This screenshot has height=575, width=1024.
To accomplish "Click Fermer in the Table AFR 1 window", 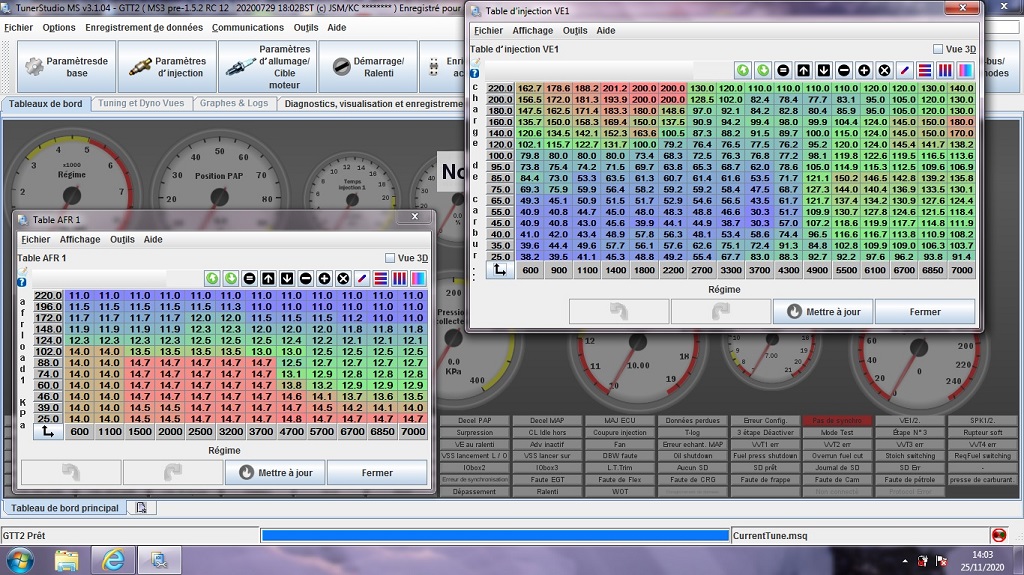I will point(377,473).
